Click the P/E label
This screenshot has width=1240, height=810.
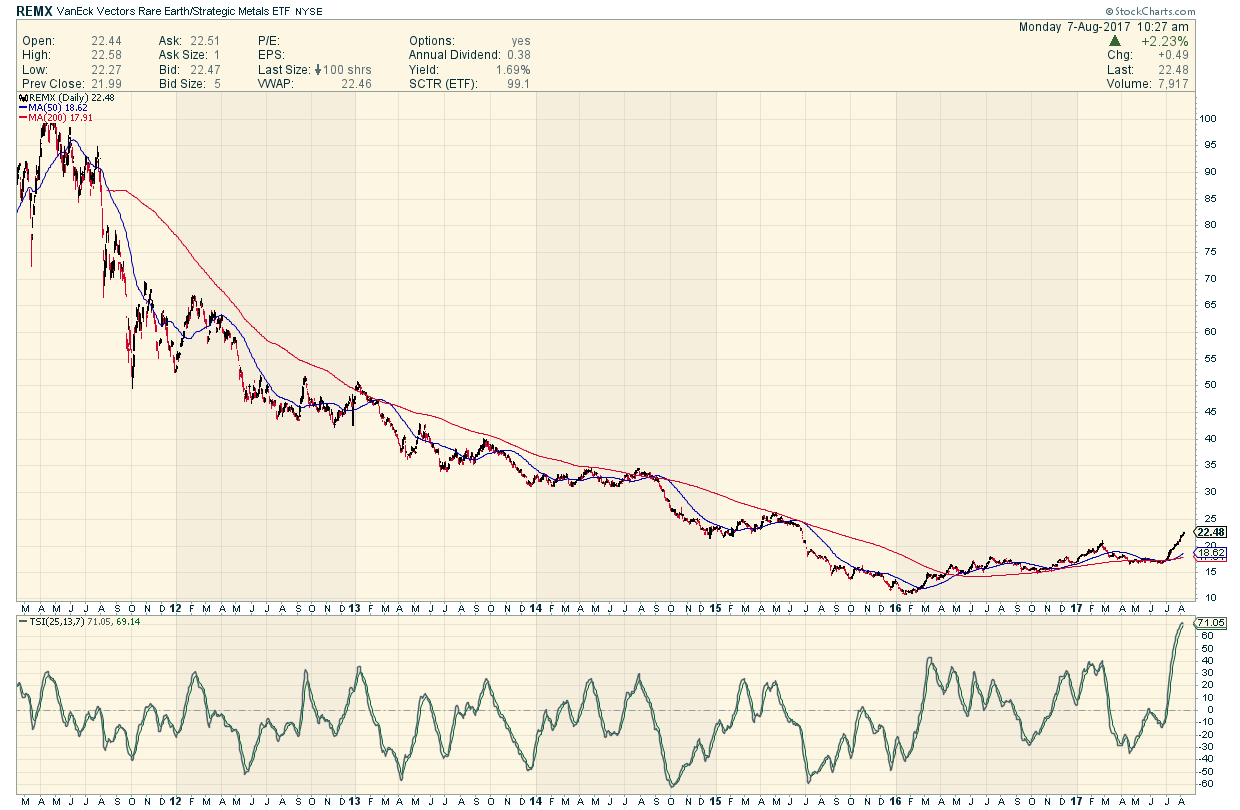tap(271, 42)
